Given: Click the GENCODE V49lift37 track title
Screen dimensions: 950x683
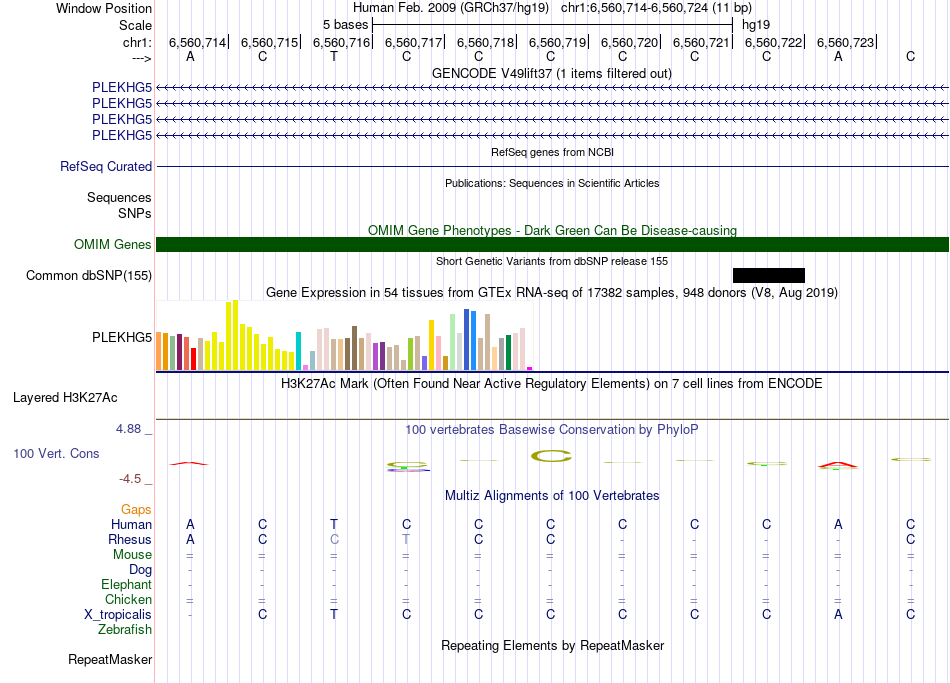Looking at the screenshot, I should pyautogui.click(x=551, y=73).
